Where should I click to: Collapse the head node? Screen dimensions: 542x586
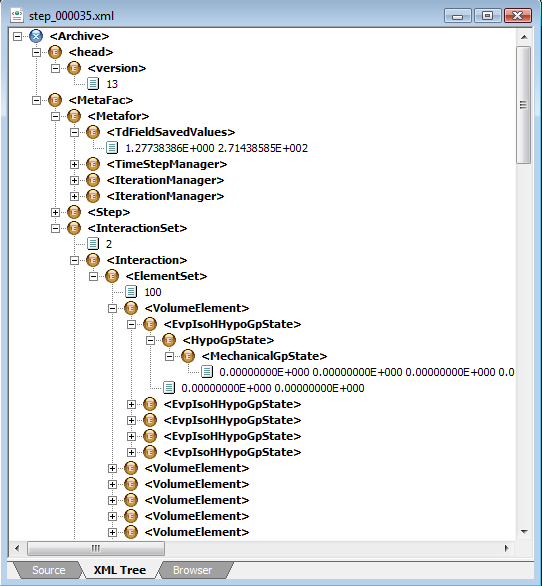click(x=36, y=52)
